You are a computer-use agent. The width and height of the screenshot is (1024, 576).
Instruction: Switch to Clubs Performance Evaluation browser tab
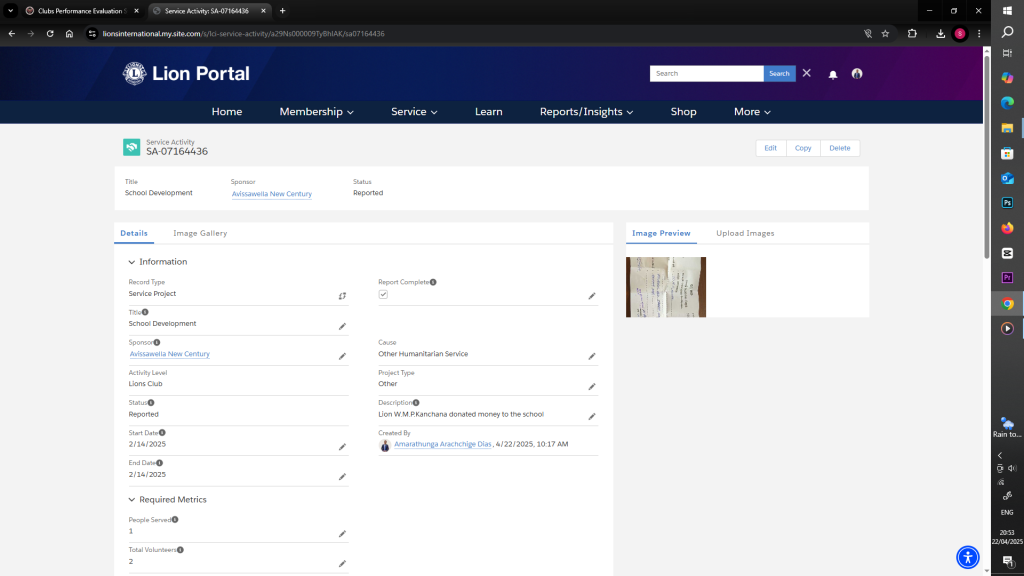(x=80, y=10)
